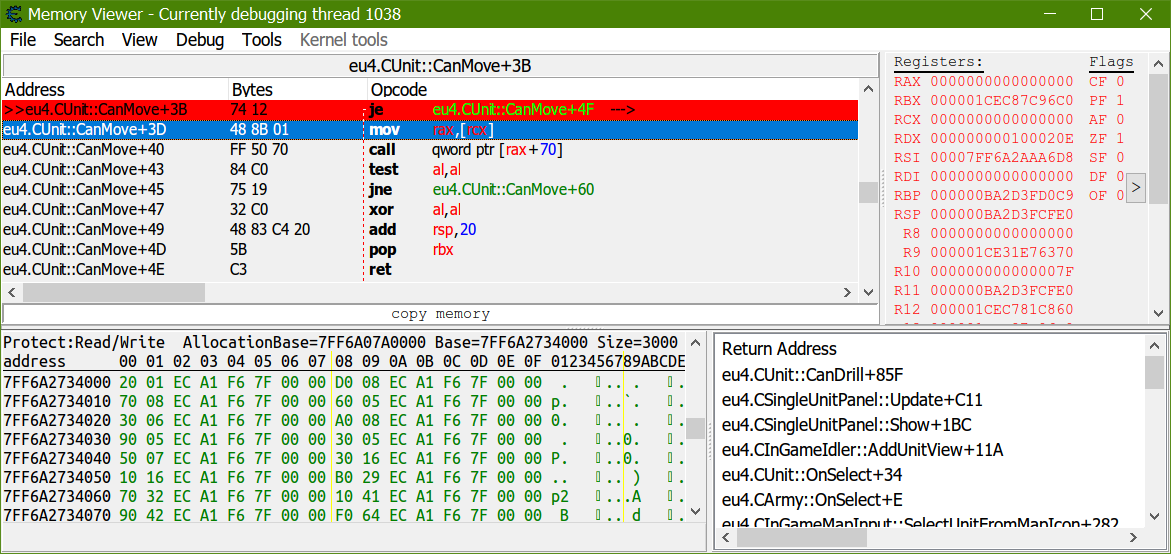1171x554 pixels.
Task: Click the R10 register value
Action: [1001, 271]
